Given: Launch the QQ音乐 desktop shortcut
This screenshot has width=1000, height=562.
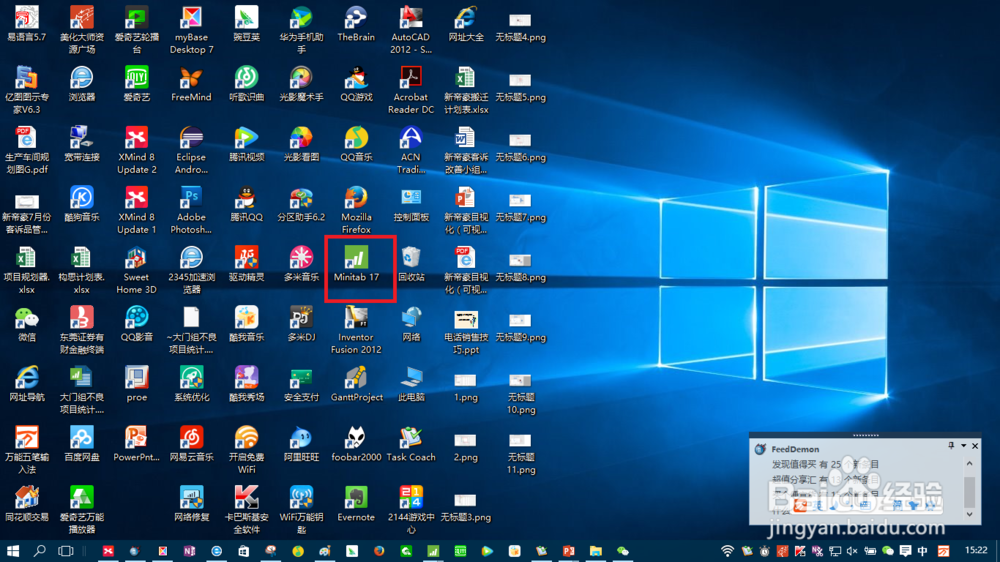Looking at the screenshot, I should [356, 144].
